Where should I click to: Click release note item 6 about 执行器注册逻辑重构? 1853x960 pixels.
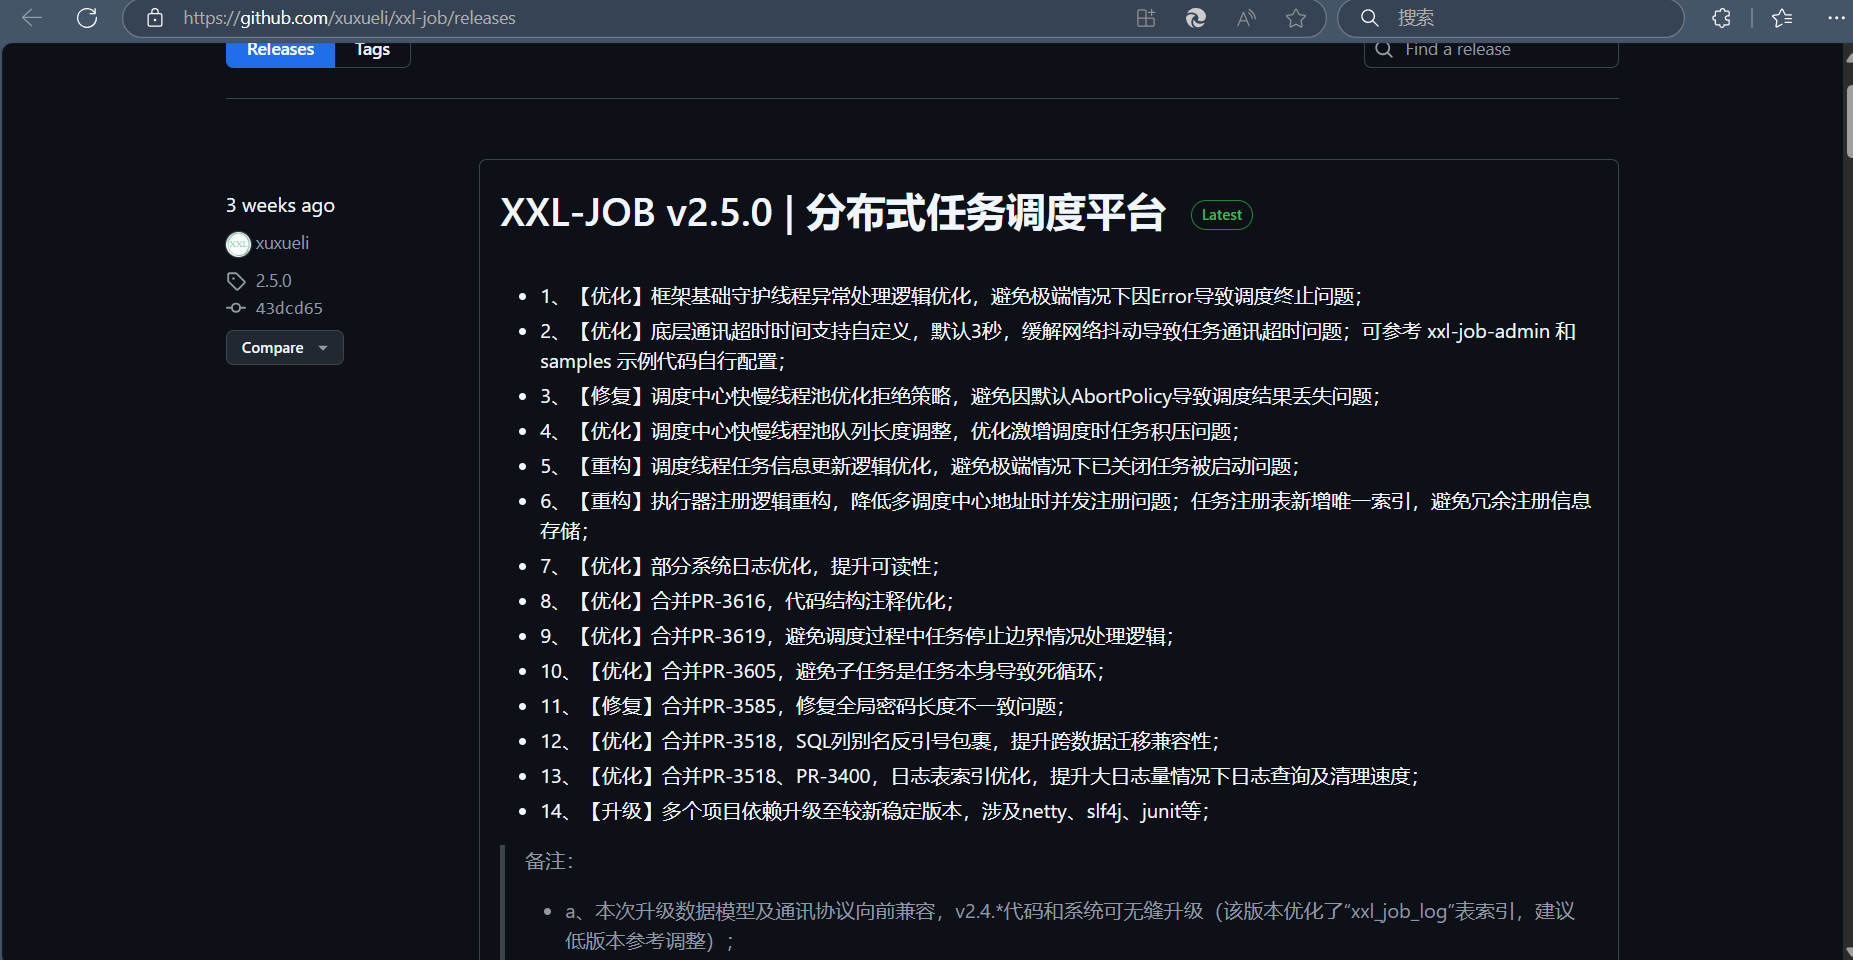pyautogui.click(x=1066, y=516)
